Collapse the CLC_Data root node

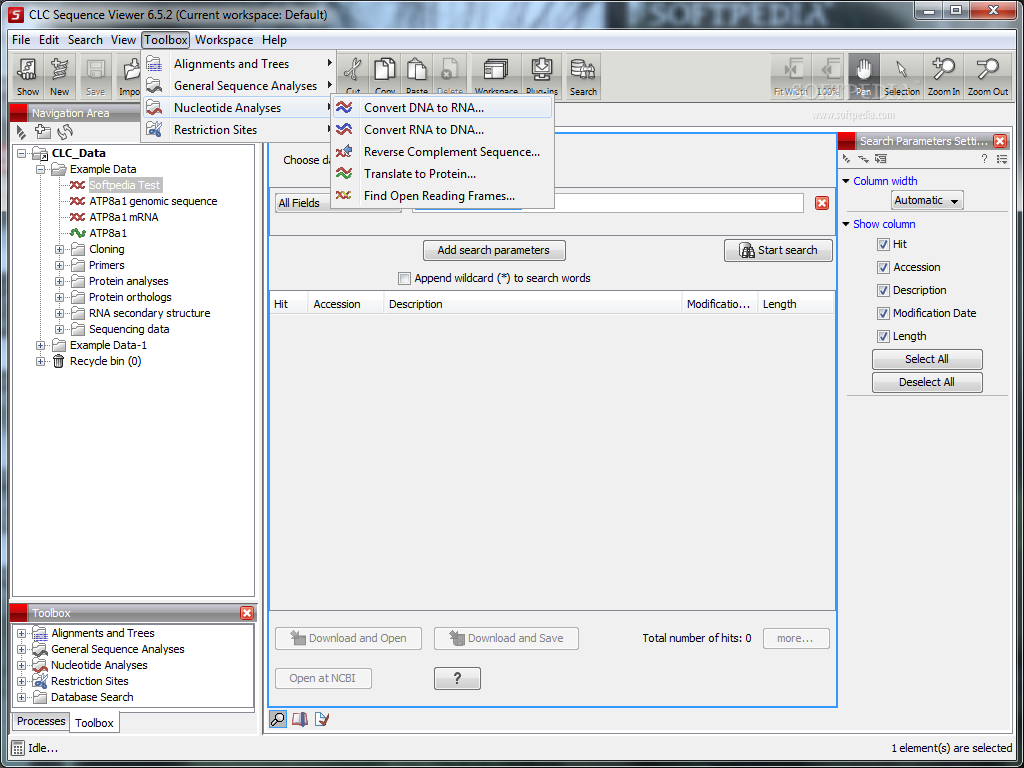click(x=22, y=153)
